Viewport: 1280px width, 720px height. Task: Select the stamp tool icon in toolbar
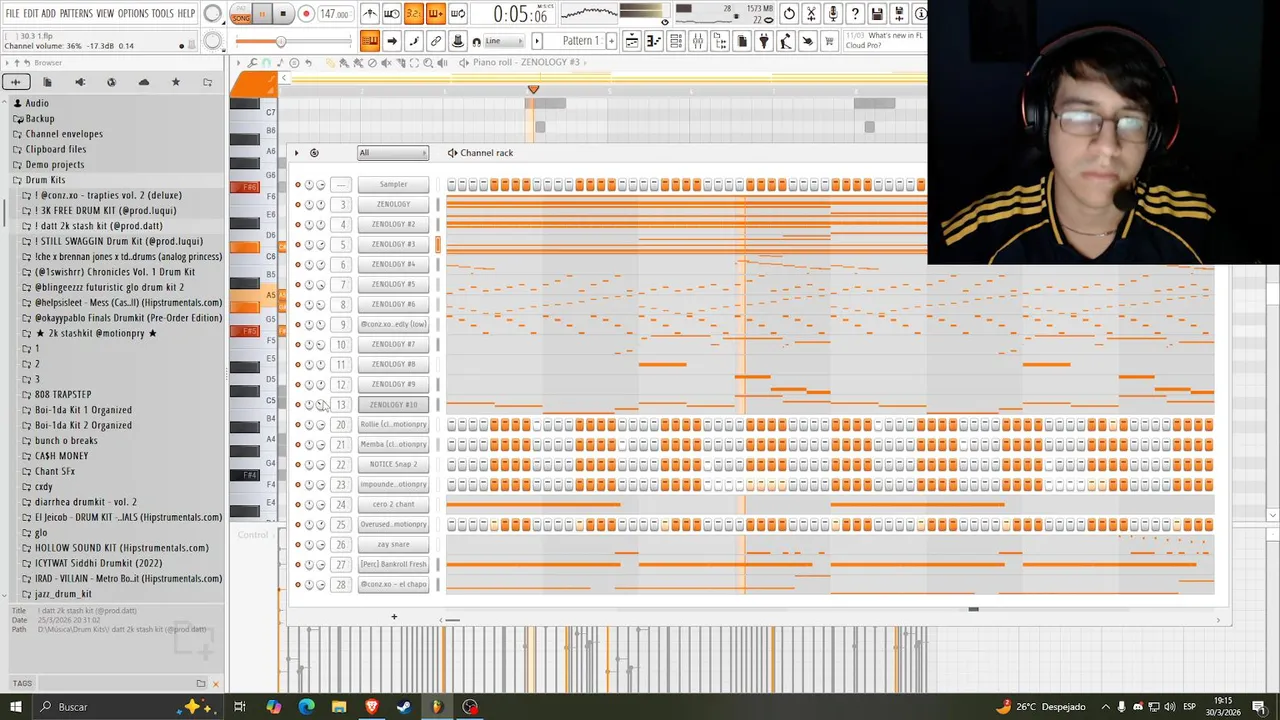point(458,41)
